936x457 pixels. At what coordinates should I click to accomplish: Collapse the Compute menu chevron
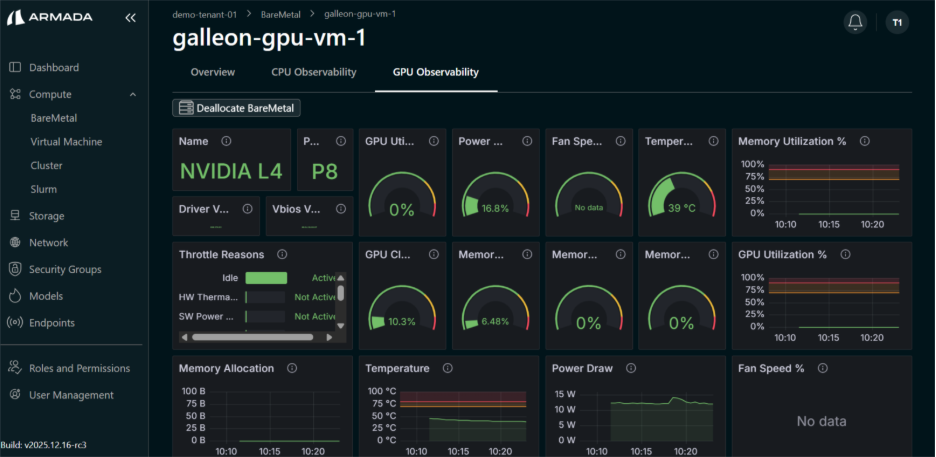click(133, 94)
